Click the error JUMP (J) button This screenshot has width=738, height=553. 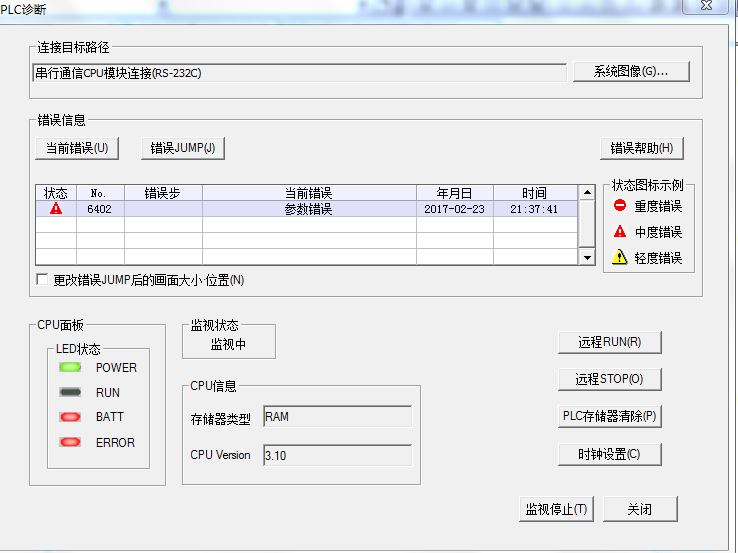(182, 148)
